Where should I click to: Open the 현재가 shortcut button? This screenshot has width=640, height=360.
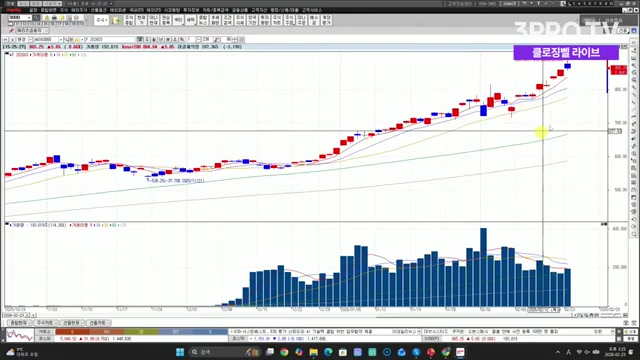point(141,20)
